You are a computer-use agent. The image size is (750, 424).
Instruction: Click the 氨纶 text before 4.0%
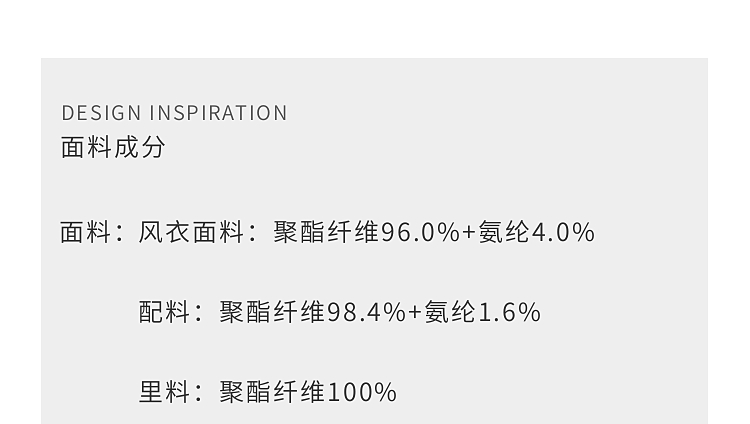coord(504,233)
